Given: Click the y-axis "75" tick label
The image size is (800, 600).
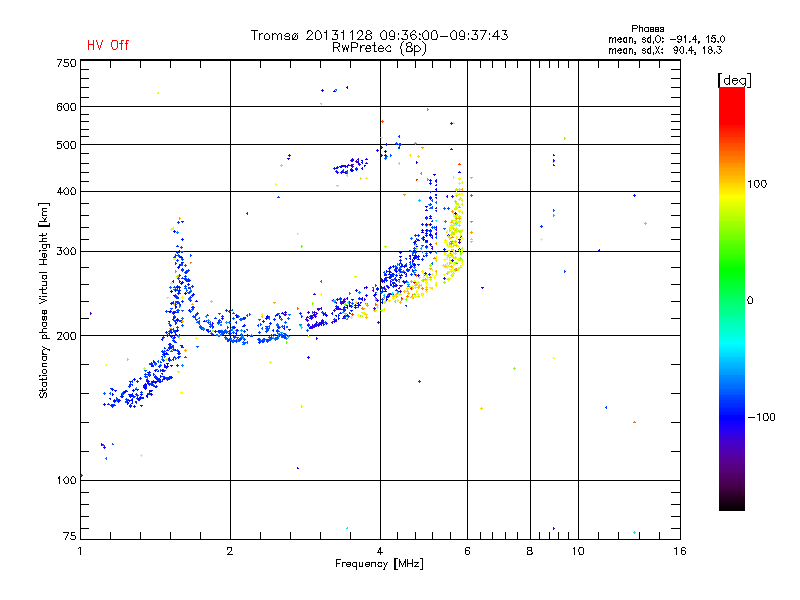Looking at the screenshot, I should click(70, 536).
